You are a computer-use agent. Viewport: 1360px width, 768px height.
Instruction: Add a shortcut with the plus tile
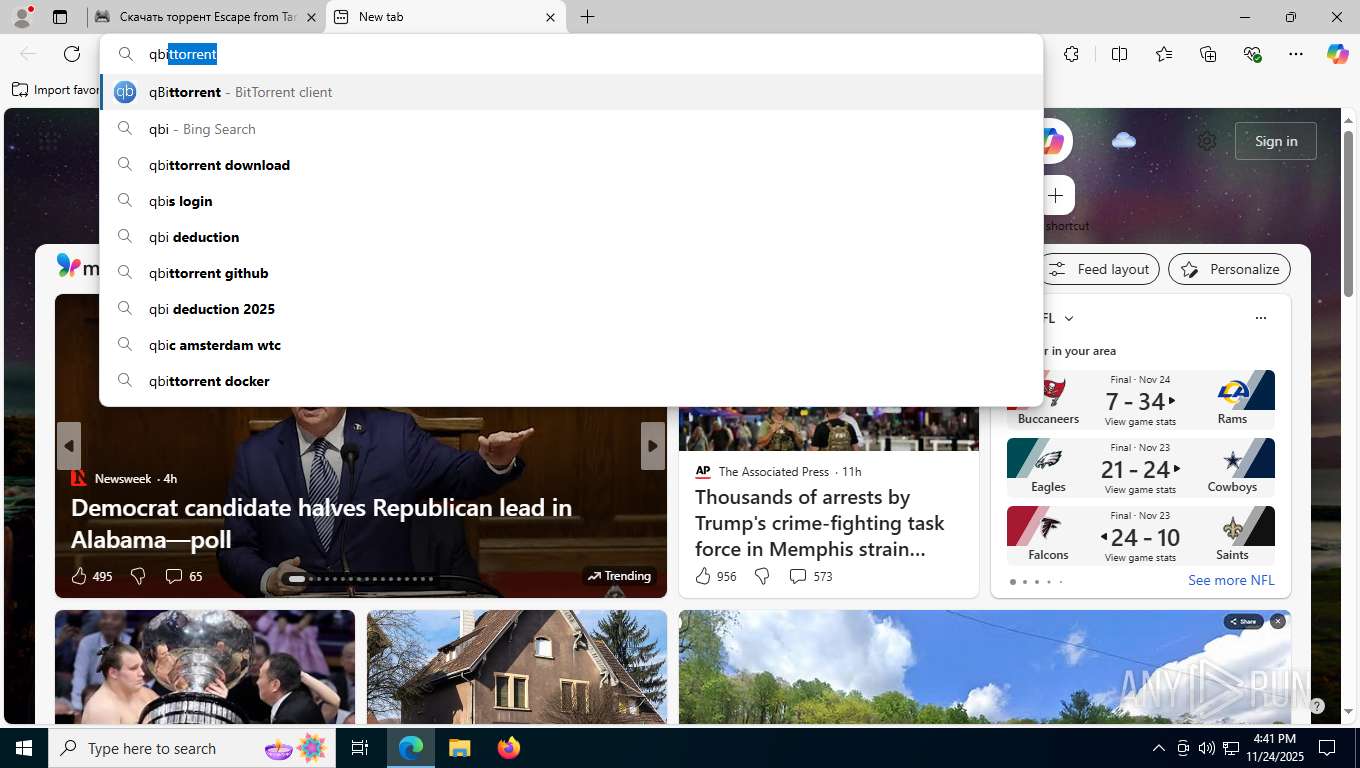click(1055, 195)
